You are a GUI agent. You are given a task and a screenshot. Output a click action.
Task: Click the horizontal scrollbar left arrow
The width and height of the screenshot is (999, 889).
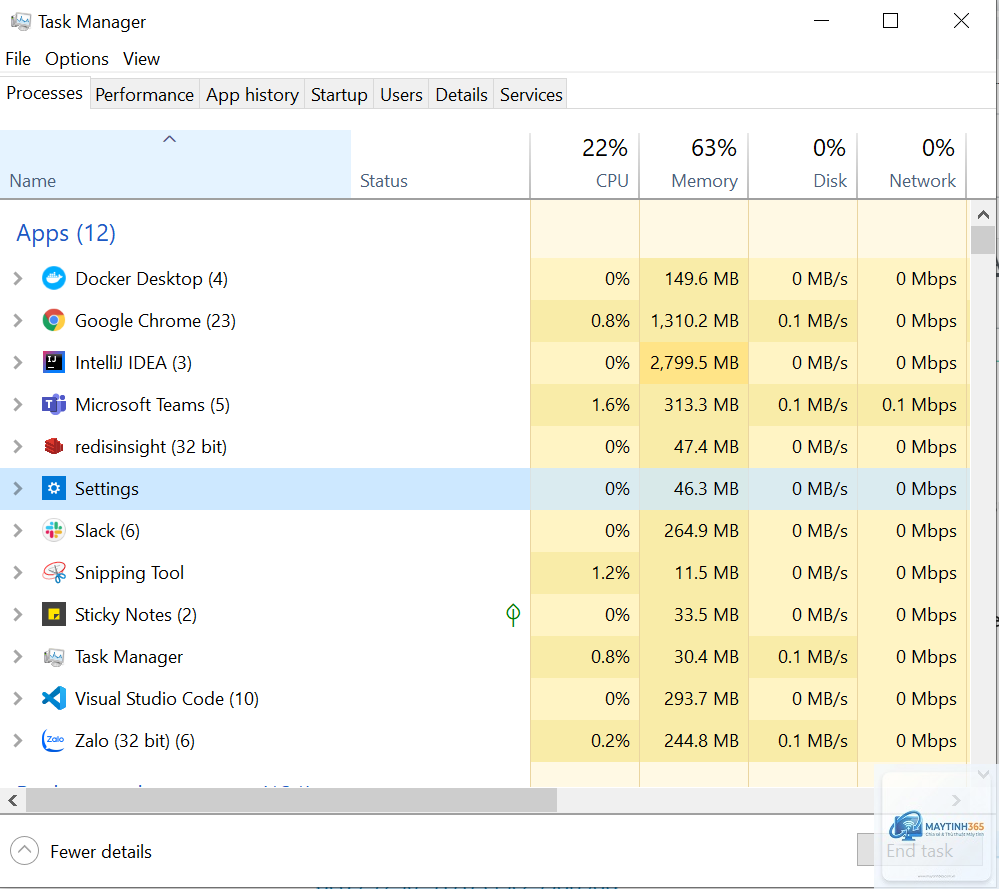click(13, 800)
